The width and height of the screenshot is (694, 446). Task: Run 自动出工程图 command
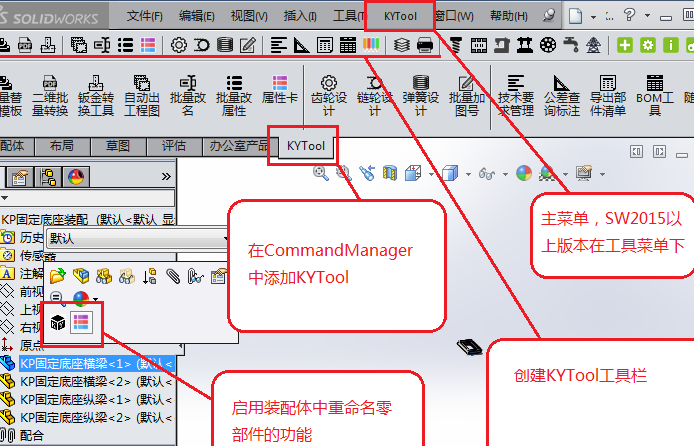(x=142, y=96)
